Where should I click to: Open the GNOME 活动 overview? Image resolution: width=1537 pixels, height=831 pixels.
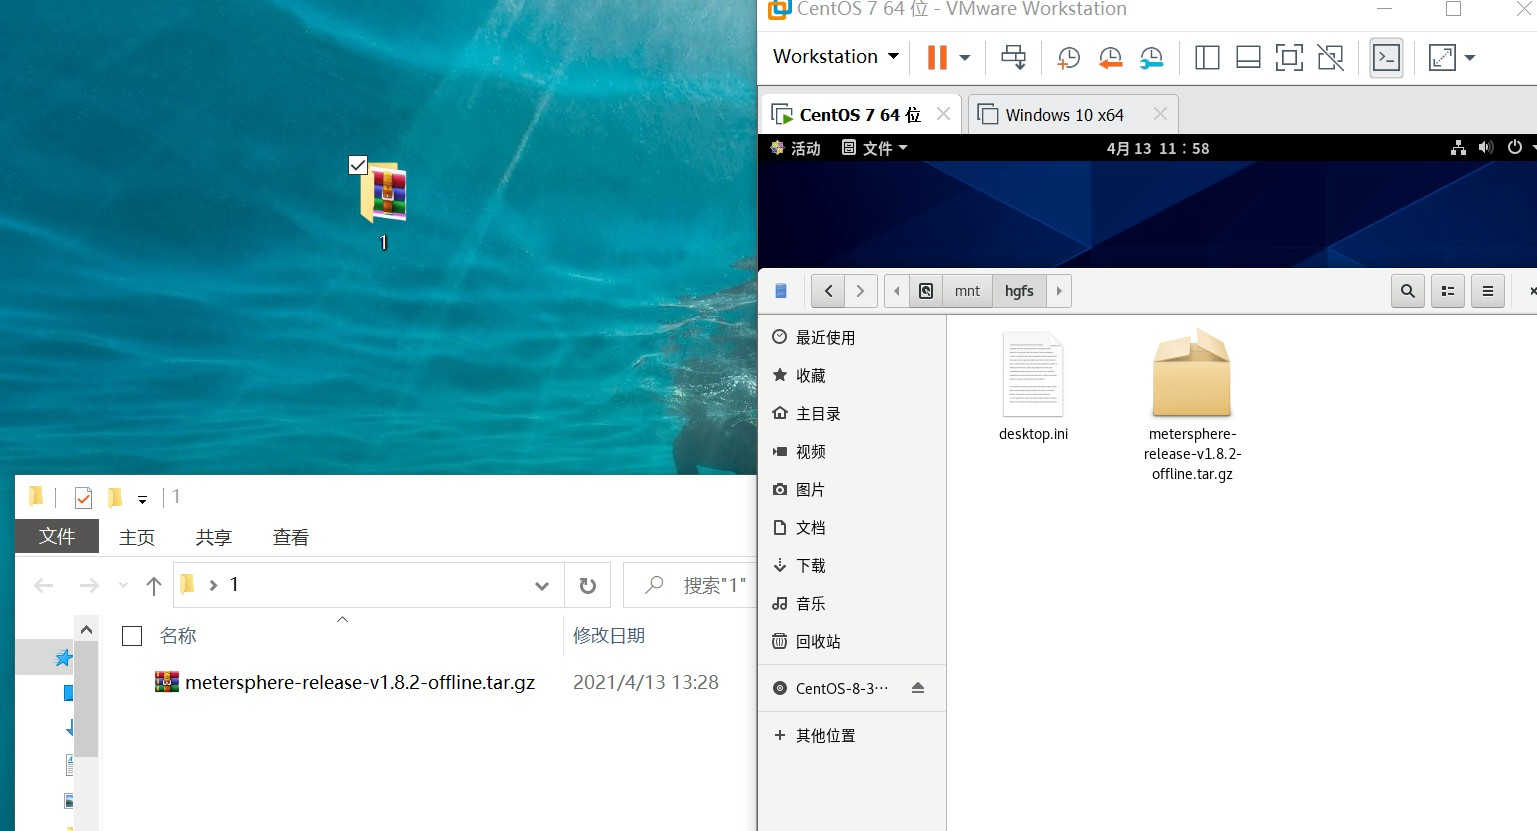795,148
